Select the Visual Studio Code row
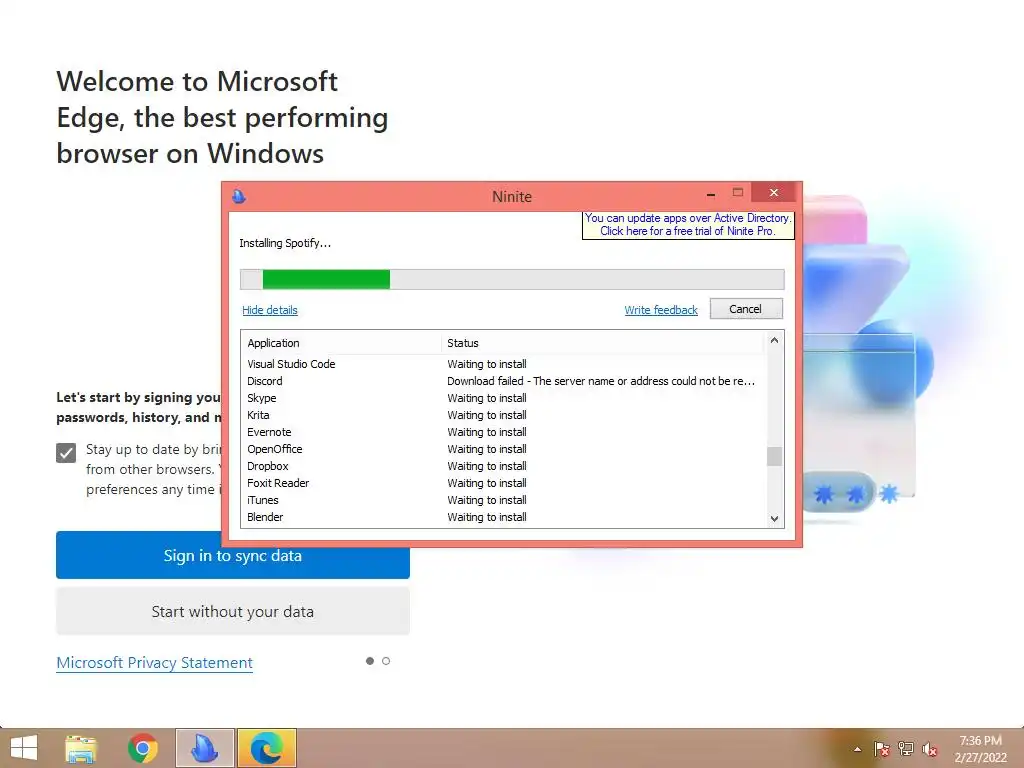Viewport: 1024px width, 768px height. coord(503,364)
